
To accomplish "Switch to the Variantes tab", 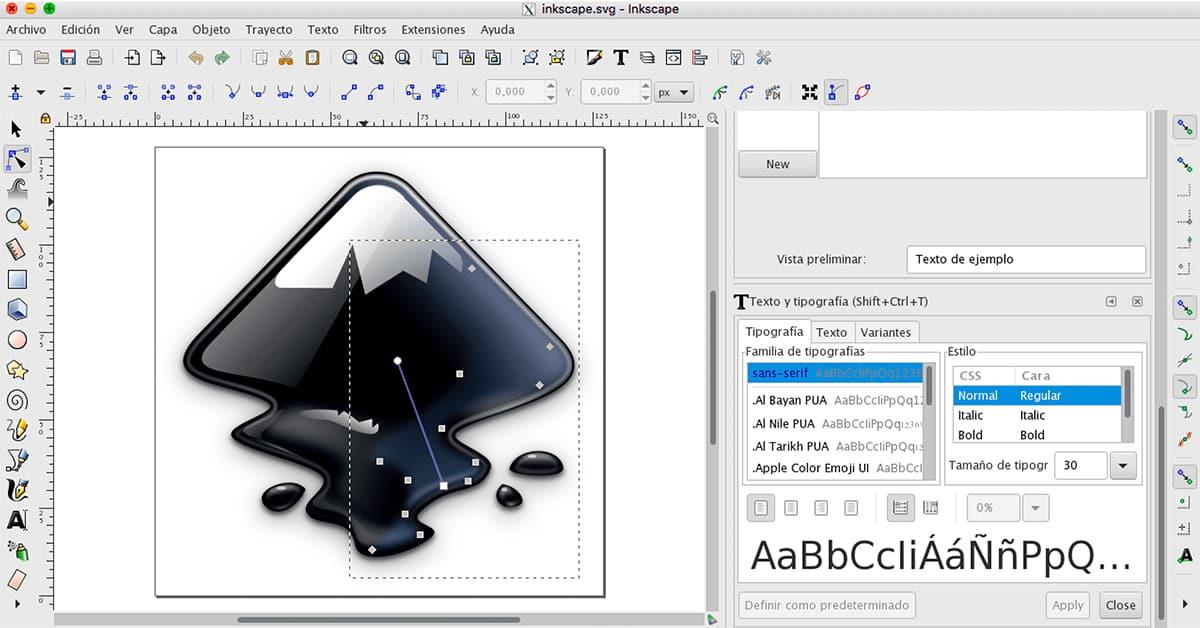I will (x=886, y=332).
